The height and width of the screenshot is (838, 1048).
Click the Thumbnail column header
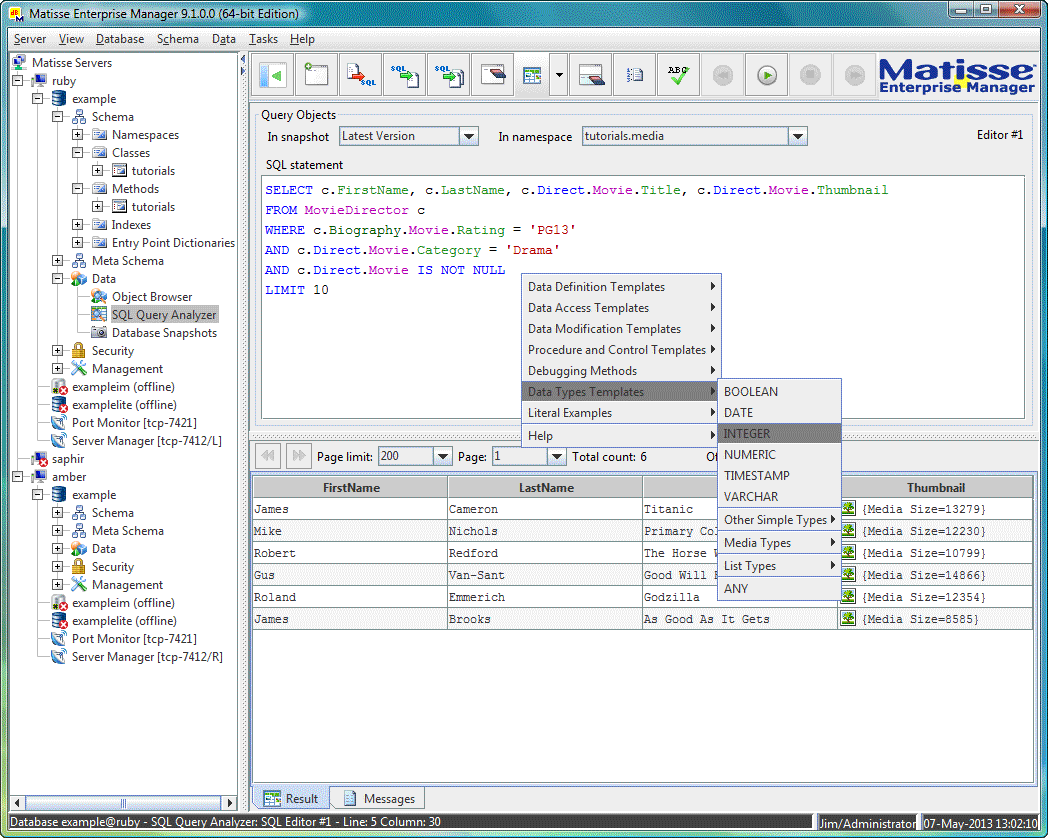click(x=936, y=488)
